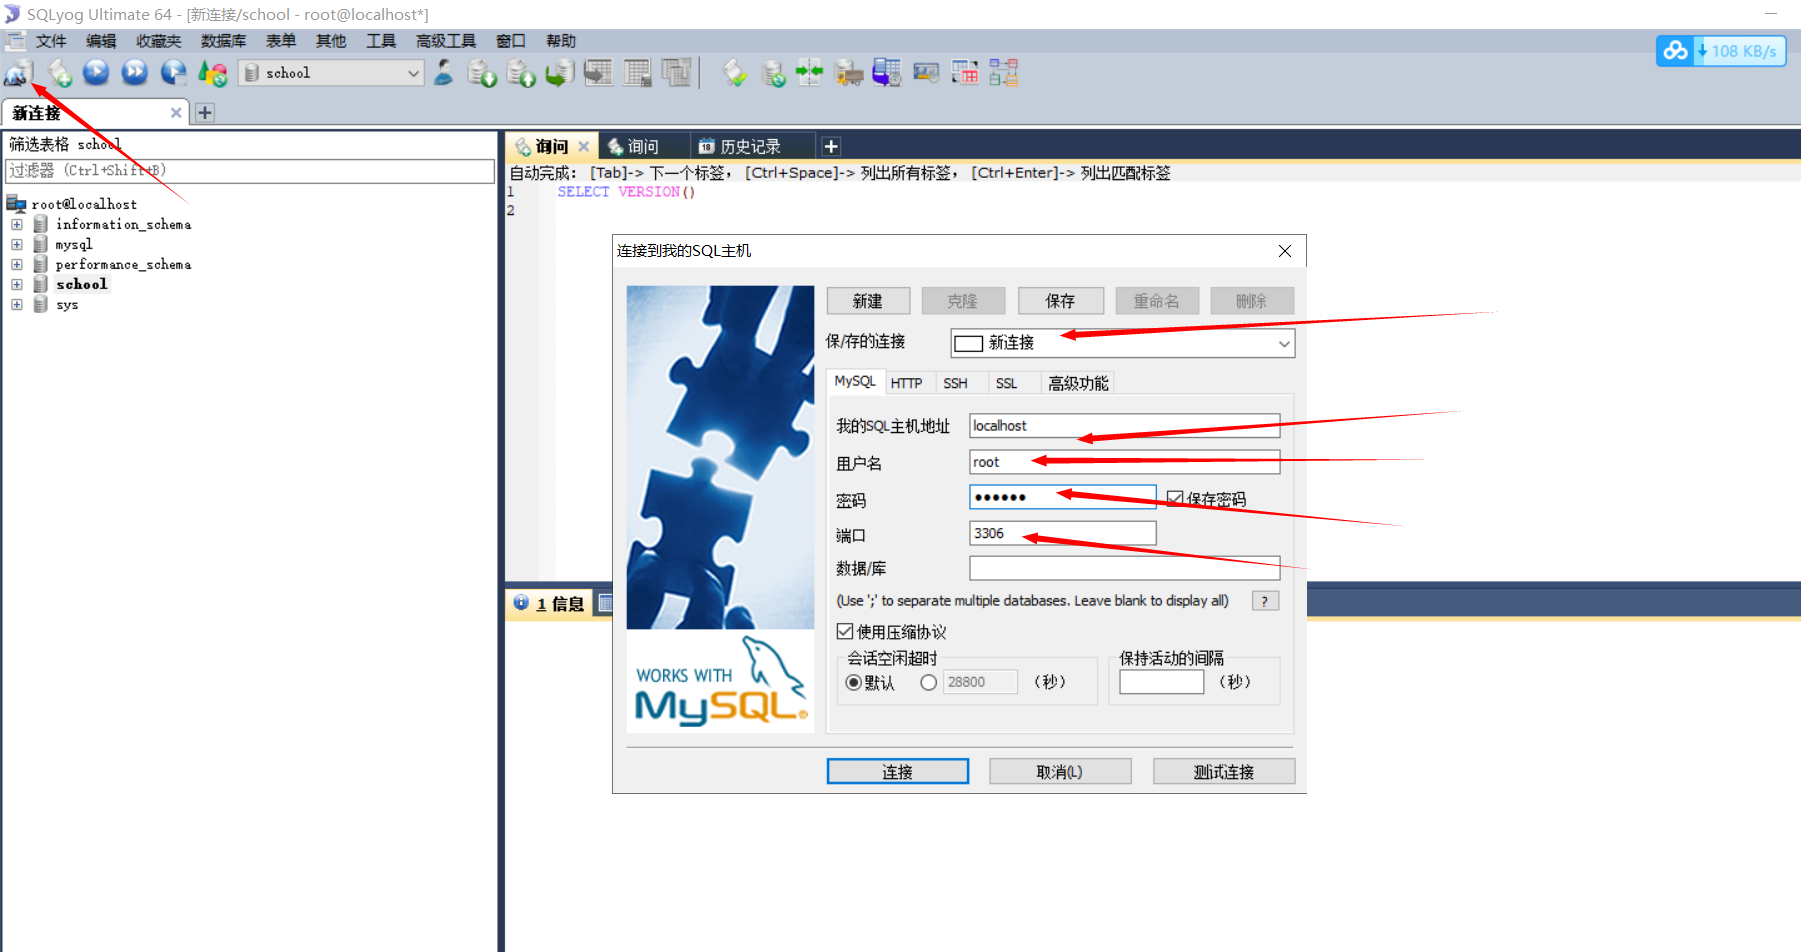Open the 数据库 menu
The image size is (1801, 952).
[223, 41]
